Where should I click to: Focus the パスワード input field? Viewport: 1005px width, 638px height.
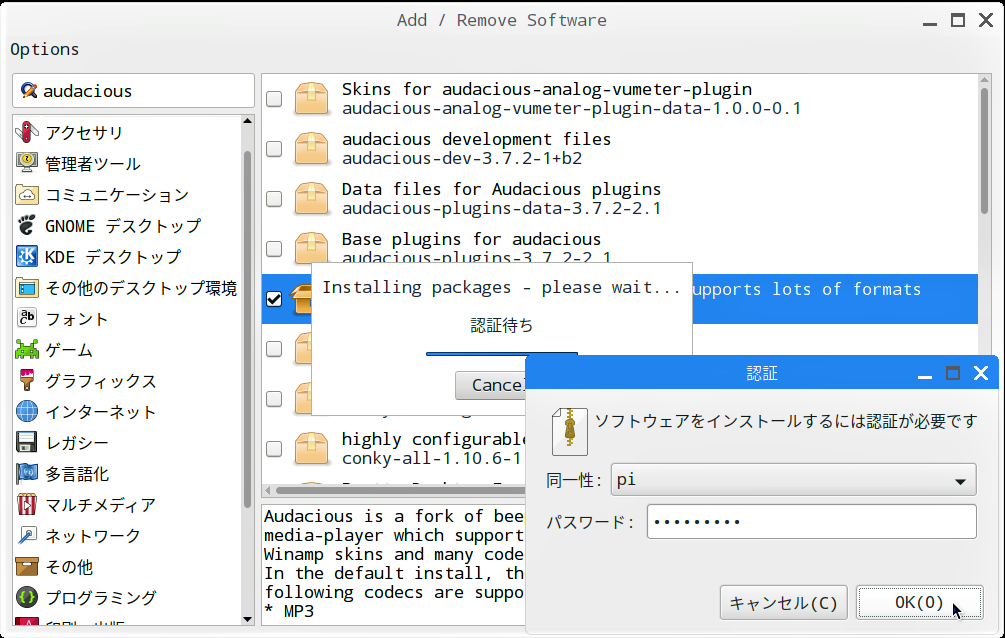(811, 521)
